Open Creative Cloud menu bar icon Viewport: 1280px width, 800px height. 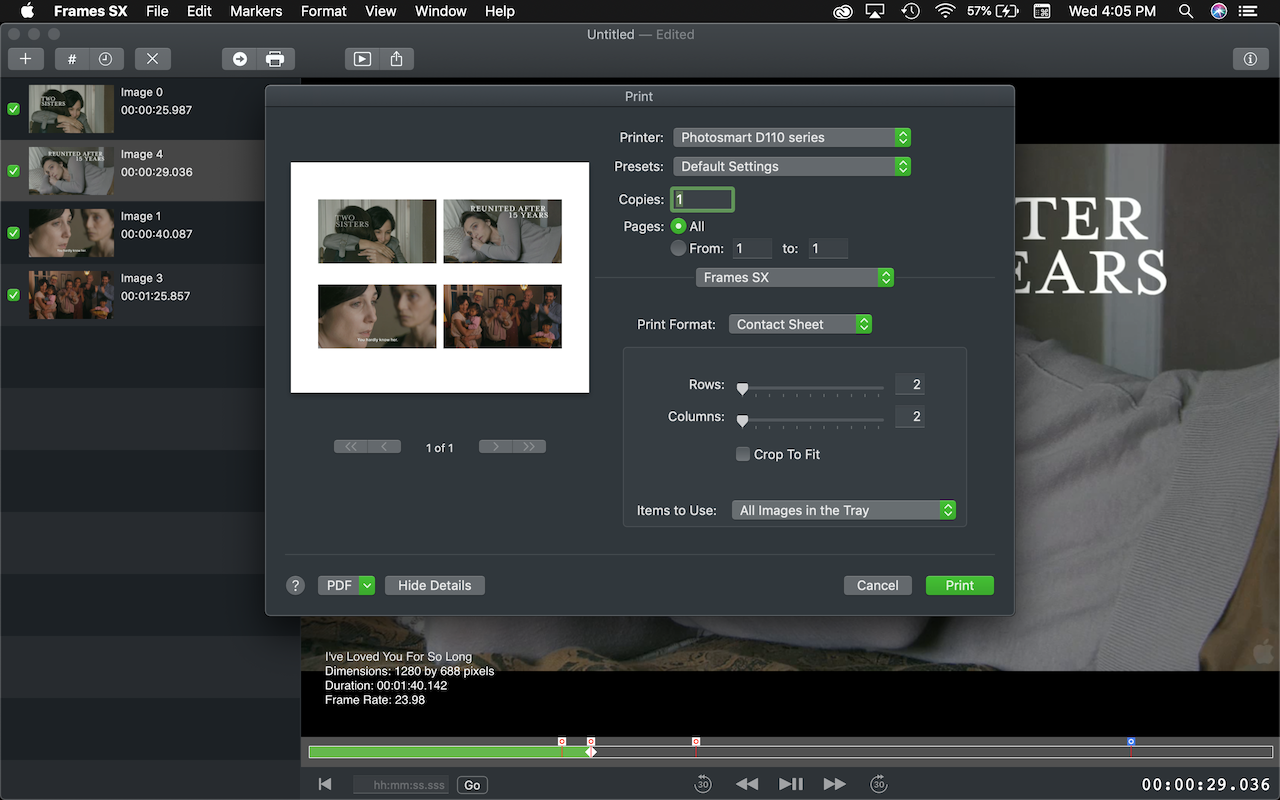point(843,11)
